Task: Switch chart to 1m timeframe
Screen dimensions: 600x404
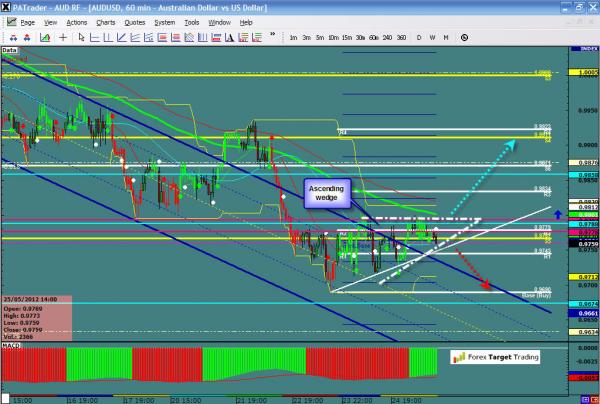Action: 293,37
